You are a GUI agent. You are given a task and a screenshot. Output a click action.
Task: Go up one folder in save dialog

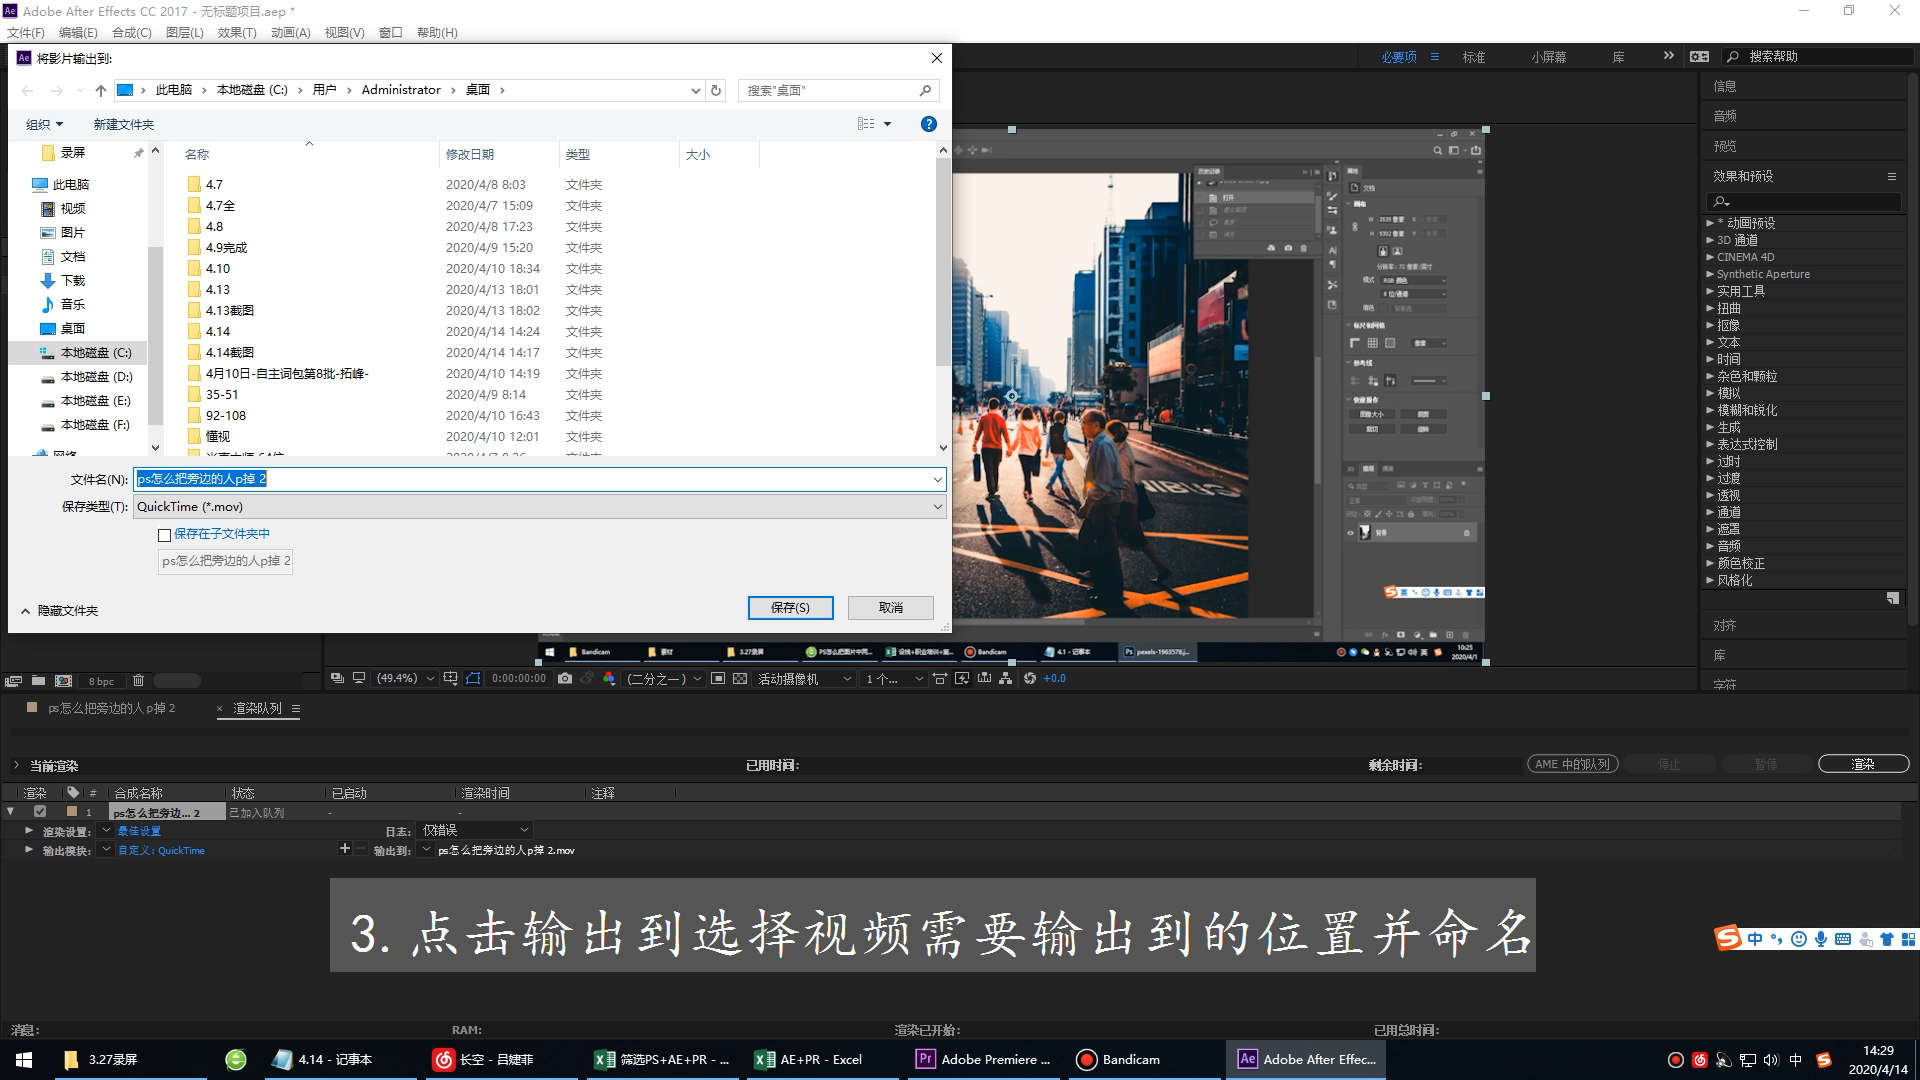(100, 90)
